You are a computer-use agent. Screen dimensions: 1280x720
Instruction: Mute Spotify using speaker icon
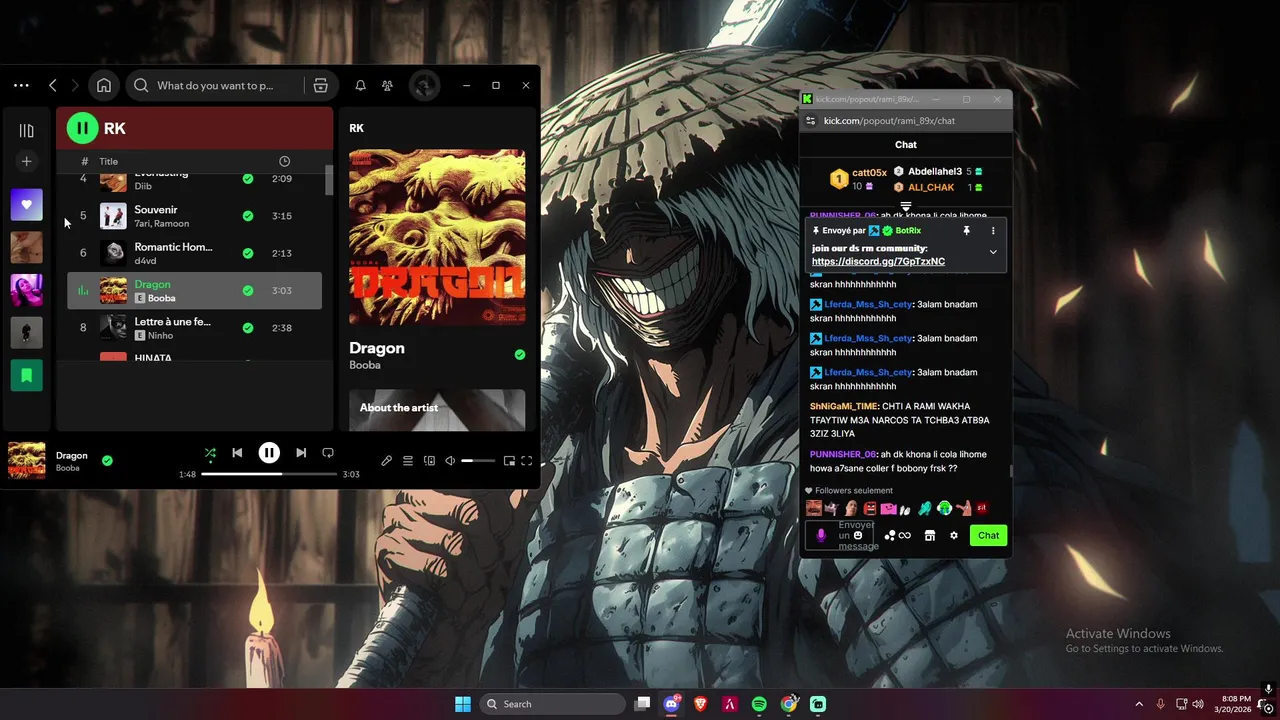[450, 461]
